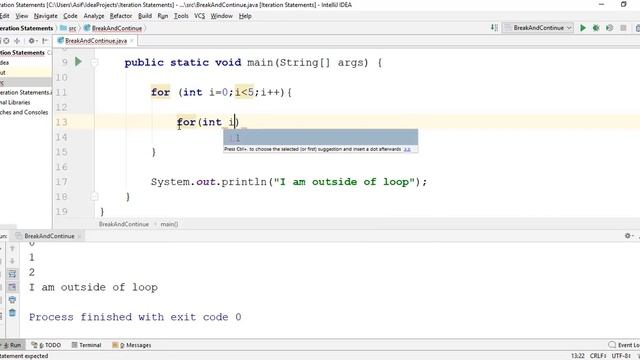Select the Iteration Statements.iml file in the tree
Viewport: 640px width, 360px height.
point(25,93)
